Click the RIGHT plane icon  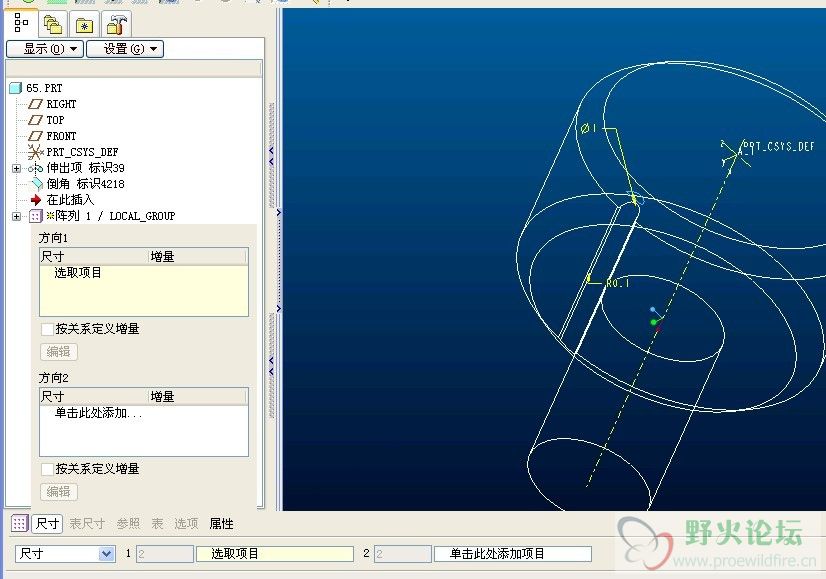(35, 104)
